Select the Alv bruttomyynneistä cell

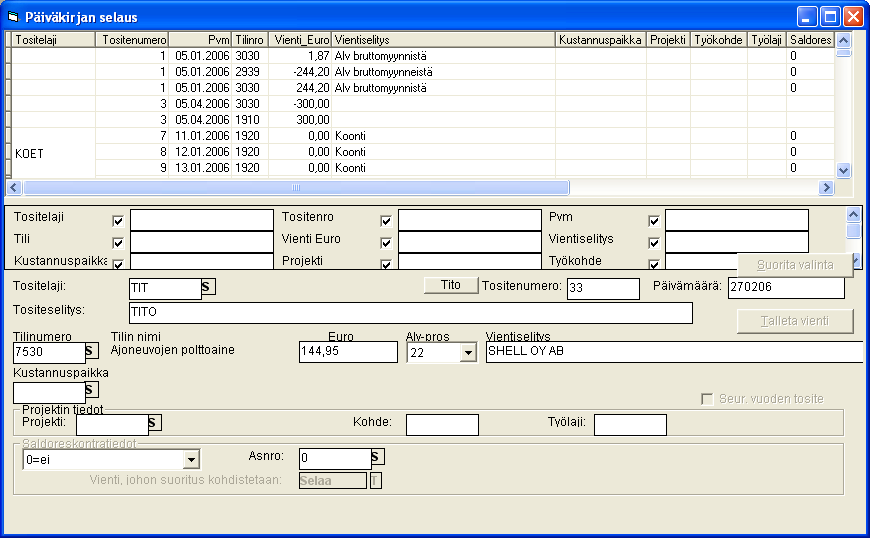click(443, 72)
